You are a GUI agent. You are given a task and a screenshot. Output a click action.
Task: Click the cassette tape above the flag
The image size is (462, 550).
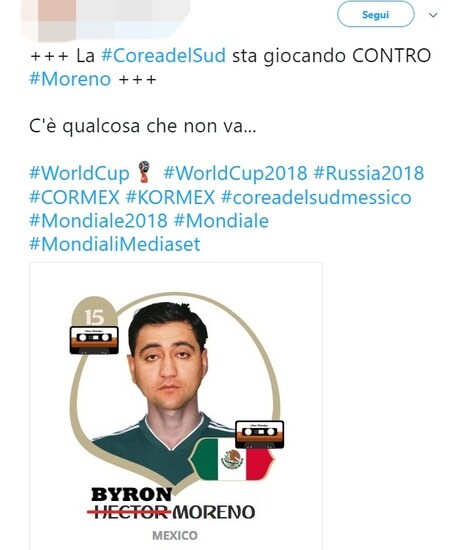[259, 434]
